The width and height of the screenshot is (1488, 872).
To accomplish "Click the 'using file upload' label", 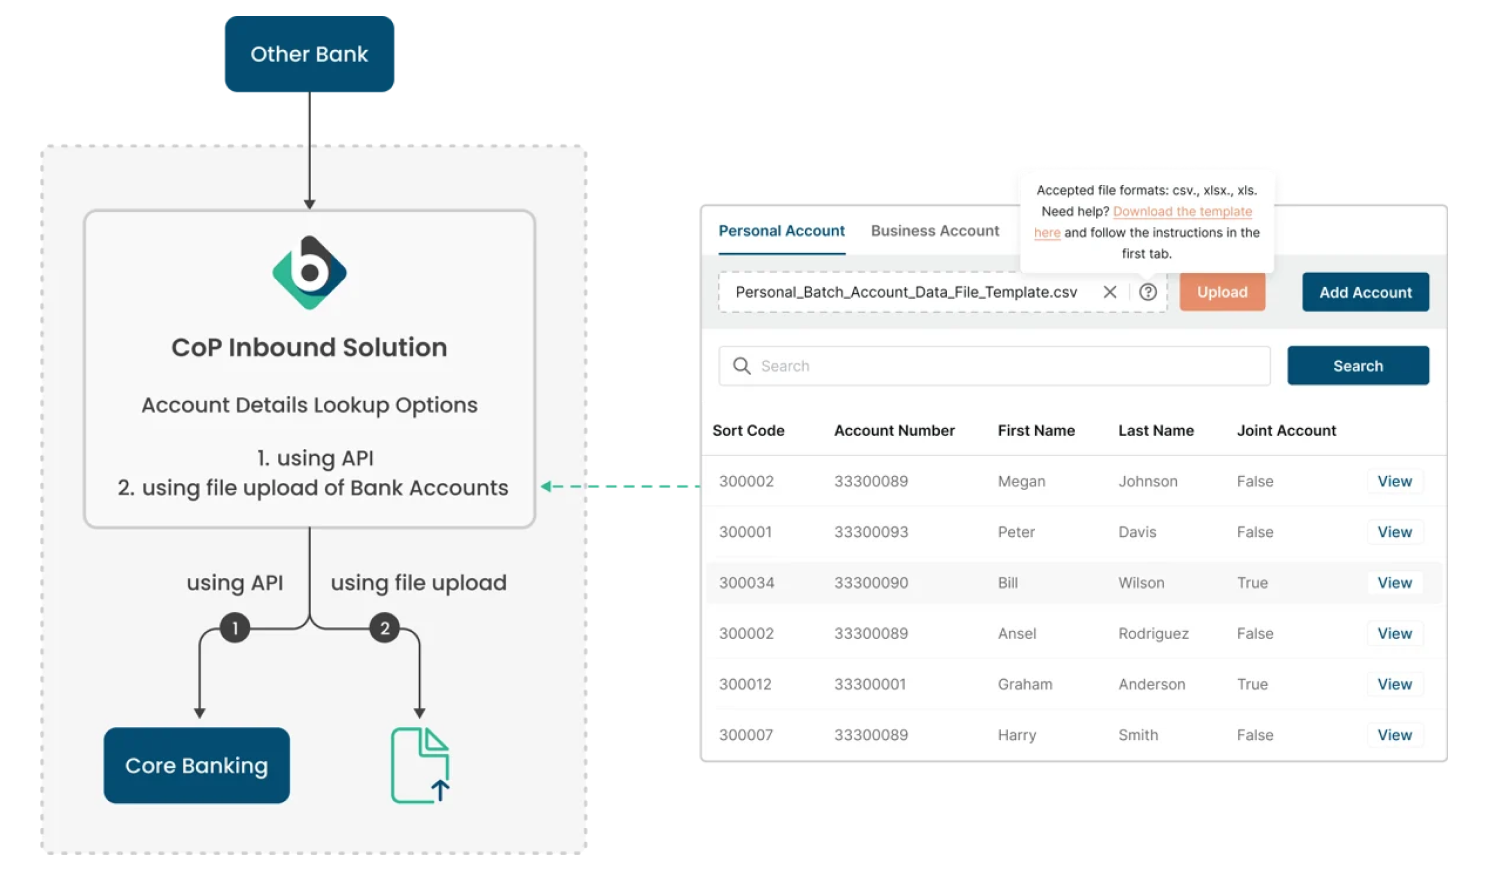I will pos(419,583).
